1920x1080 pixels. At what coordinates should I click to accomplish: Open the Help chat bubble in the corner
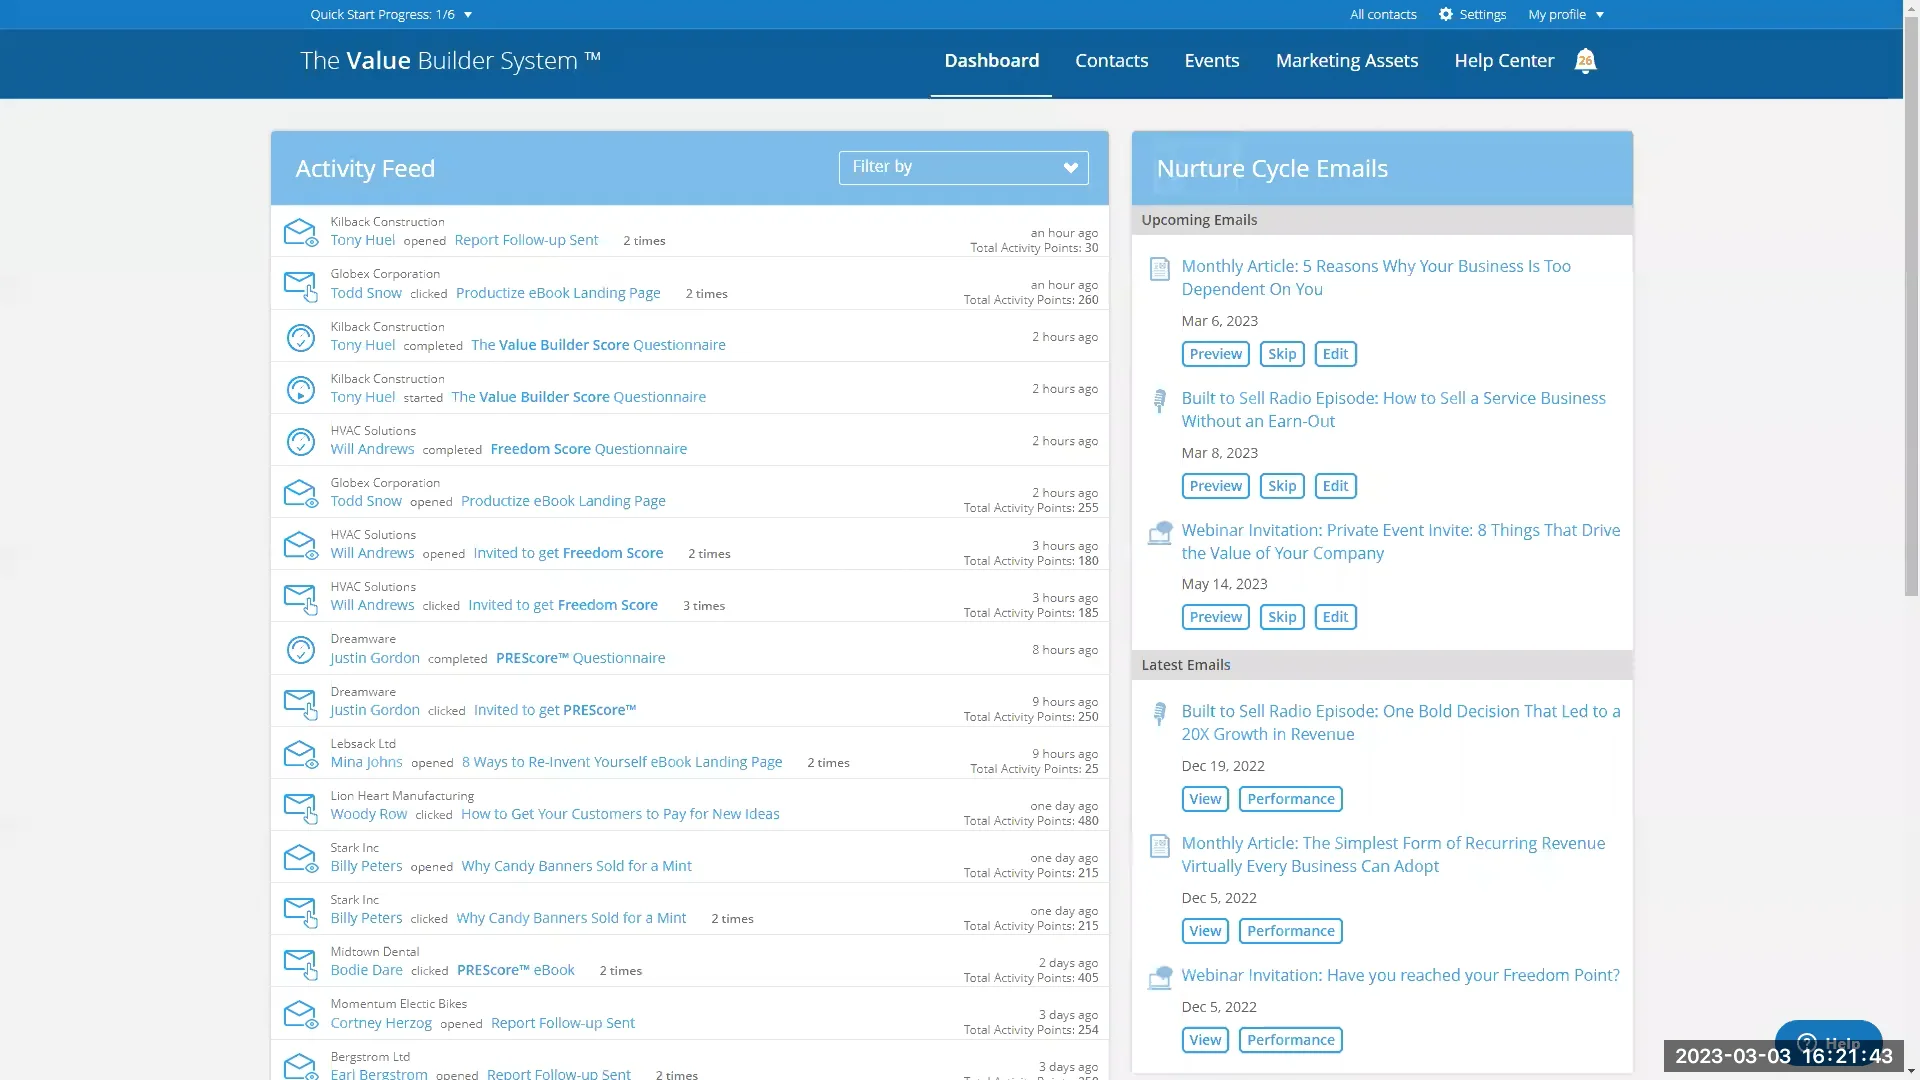click(1829, 1043)
